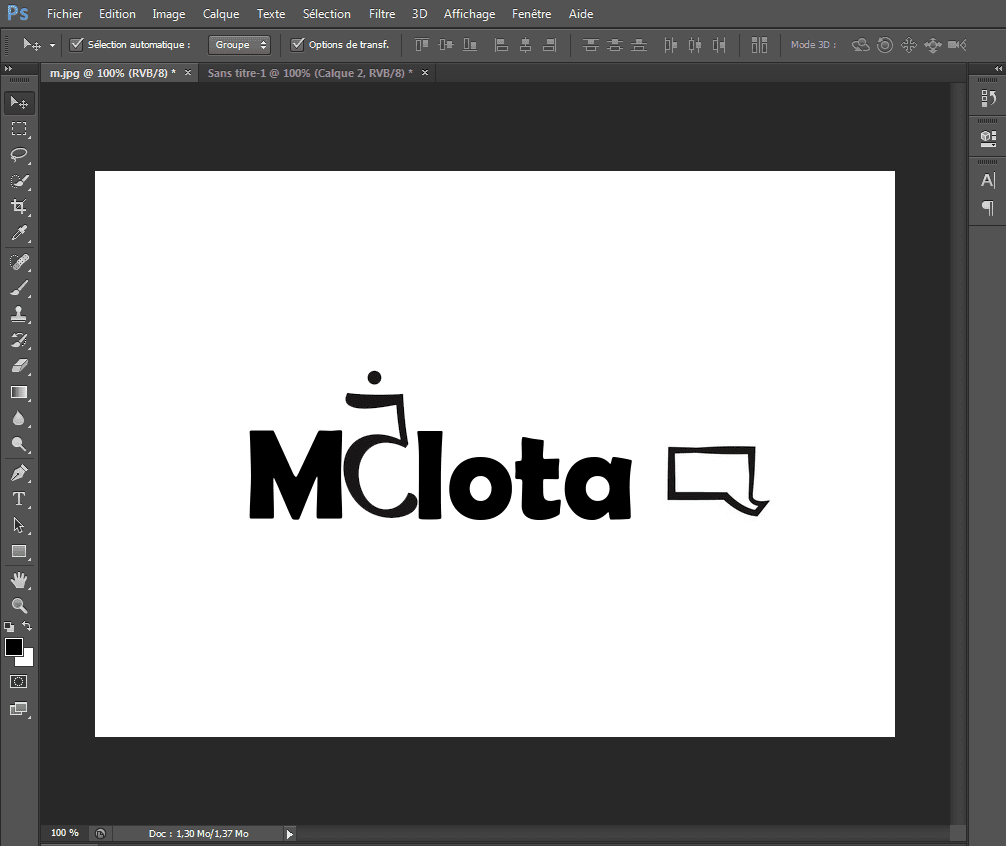
Task: Select the Clone Stamp tool
Action: pyautogui.click(x=19, y=314)
